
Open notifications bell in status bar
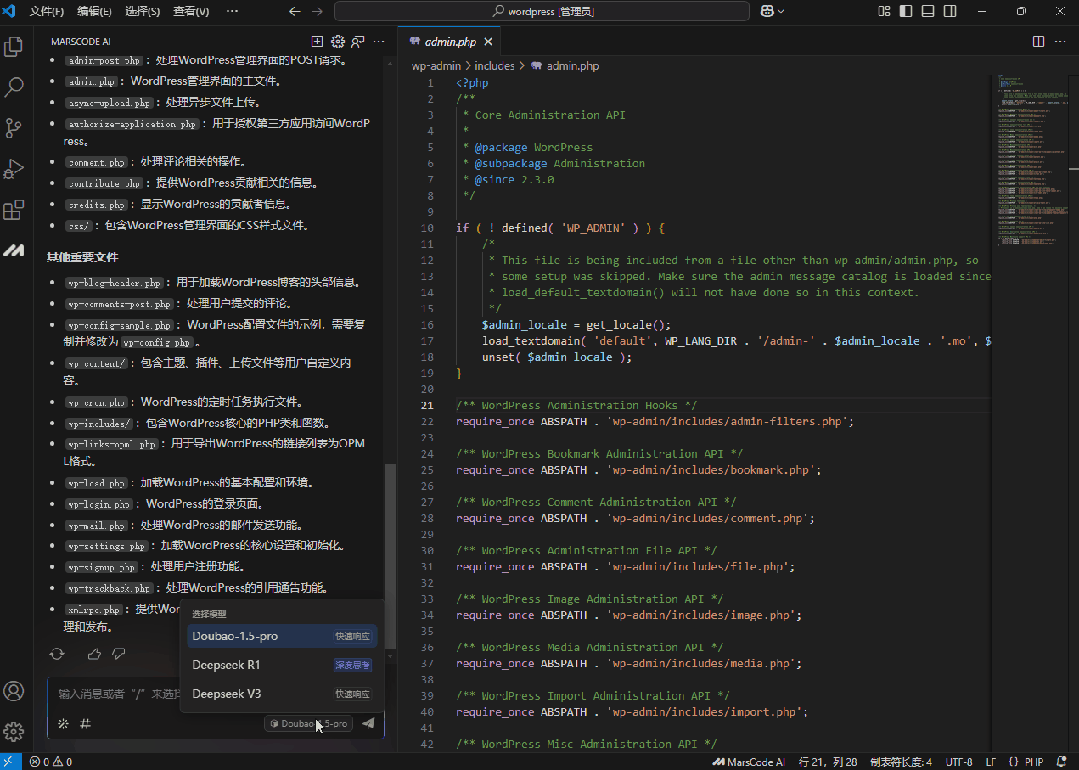click(x=1061, y=762)
